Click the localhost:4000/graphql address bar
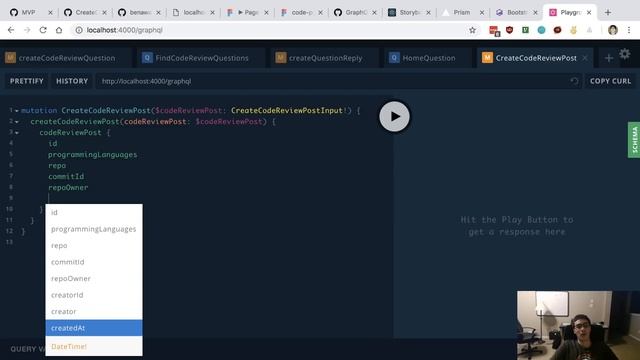The image size is (640, 360). click(x=269, y=30)
